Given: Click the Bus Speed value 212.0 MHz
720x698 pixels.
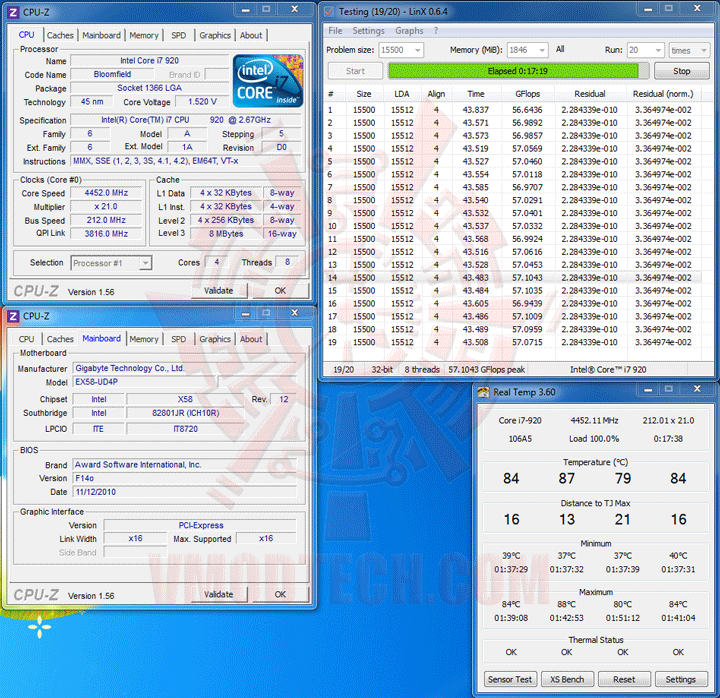Looking at the screenshot, I should (106, 220).
